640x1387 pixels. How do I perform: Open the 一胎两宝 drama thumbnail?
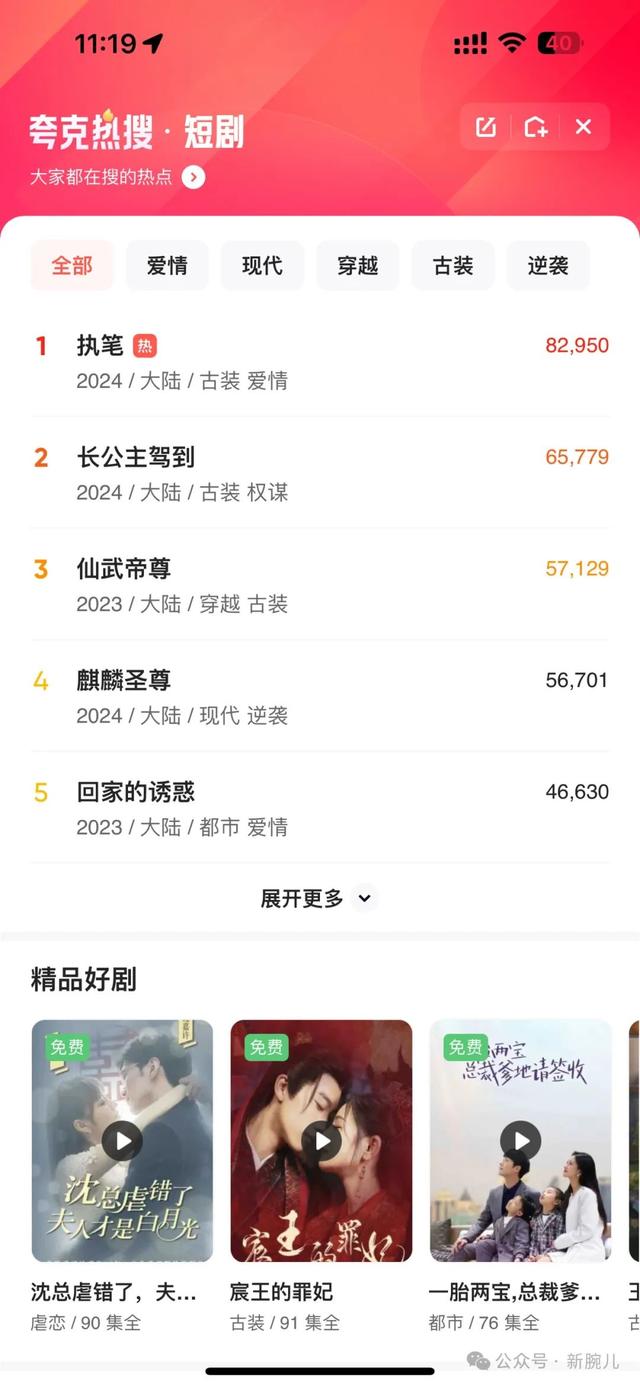pyautogui.click(x=520, y=1140)
